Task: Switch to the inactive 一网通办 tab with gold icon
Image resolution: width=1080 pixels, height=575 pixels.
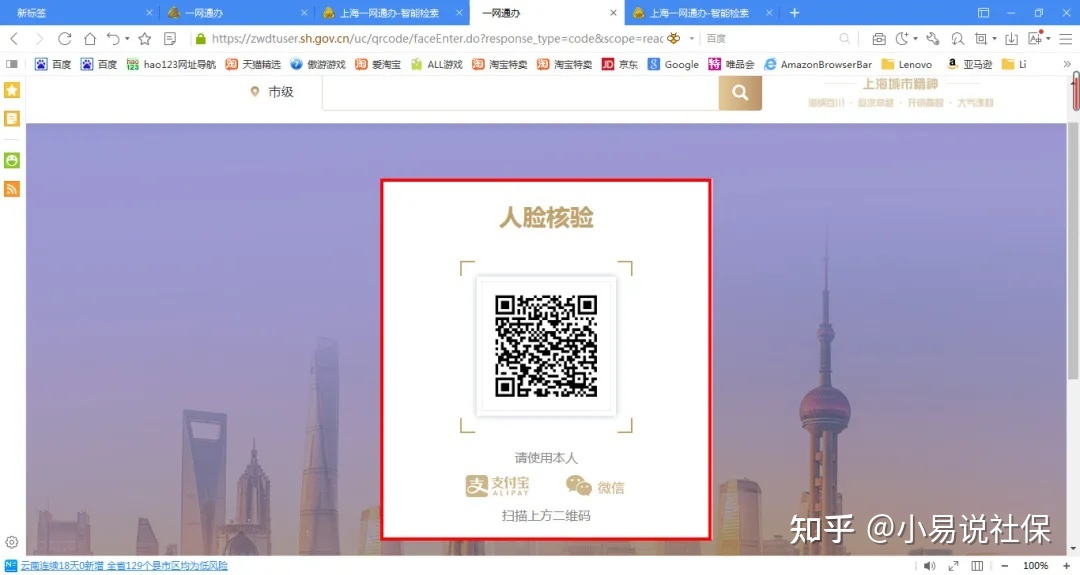Action: 237,13
